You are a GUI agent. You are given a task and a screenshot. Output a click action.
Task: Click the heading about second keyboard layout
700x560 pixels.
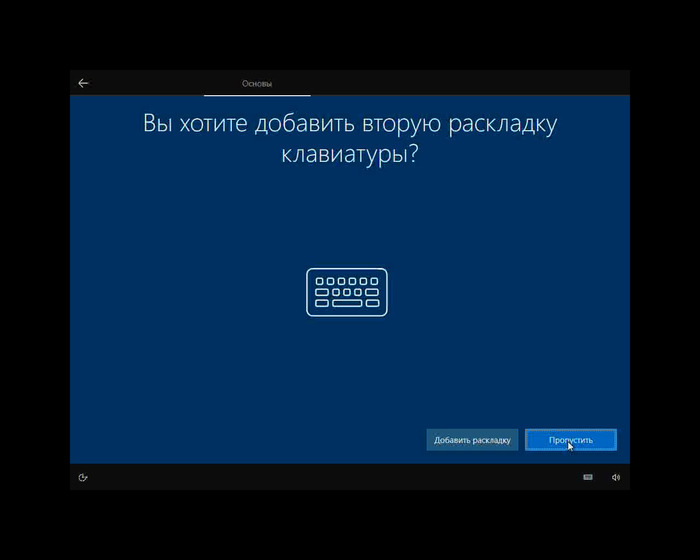pos(349,140)
